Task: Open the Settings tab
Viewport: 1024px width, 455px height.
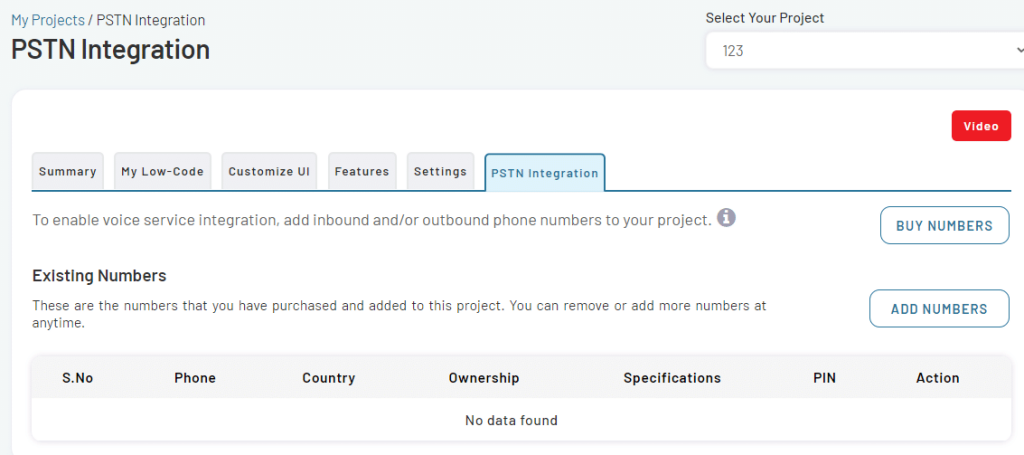Action: 440,172
